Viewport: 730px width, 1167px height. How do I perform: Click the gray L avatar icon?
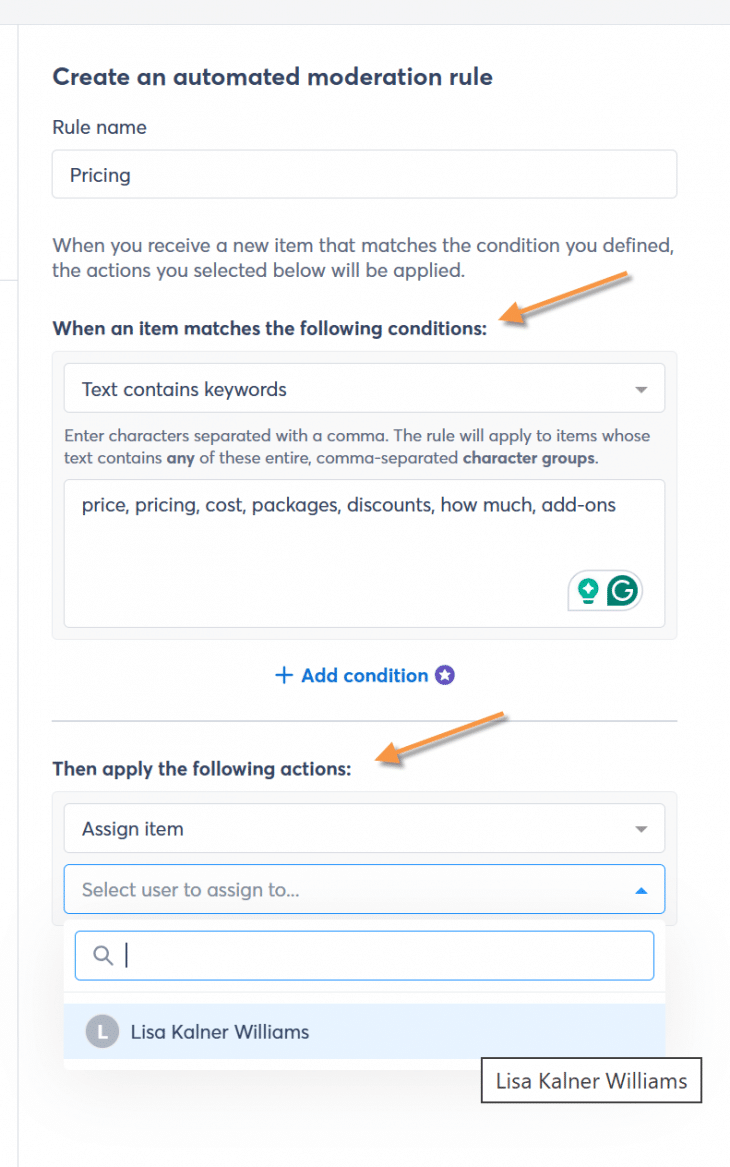pos(103,1032)
